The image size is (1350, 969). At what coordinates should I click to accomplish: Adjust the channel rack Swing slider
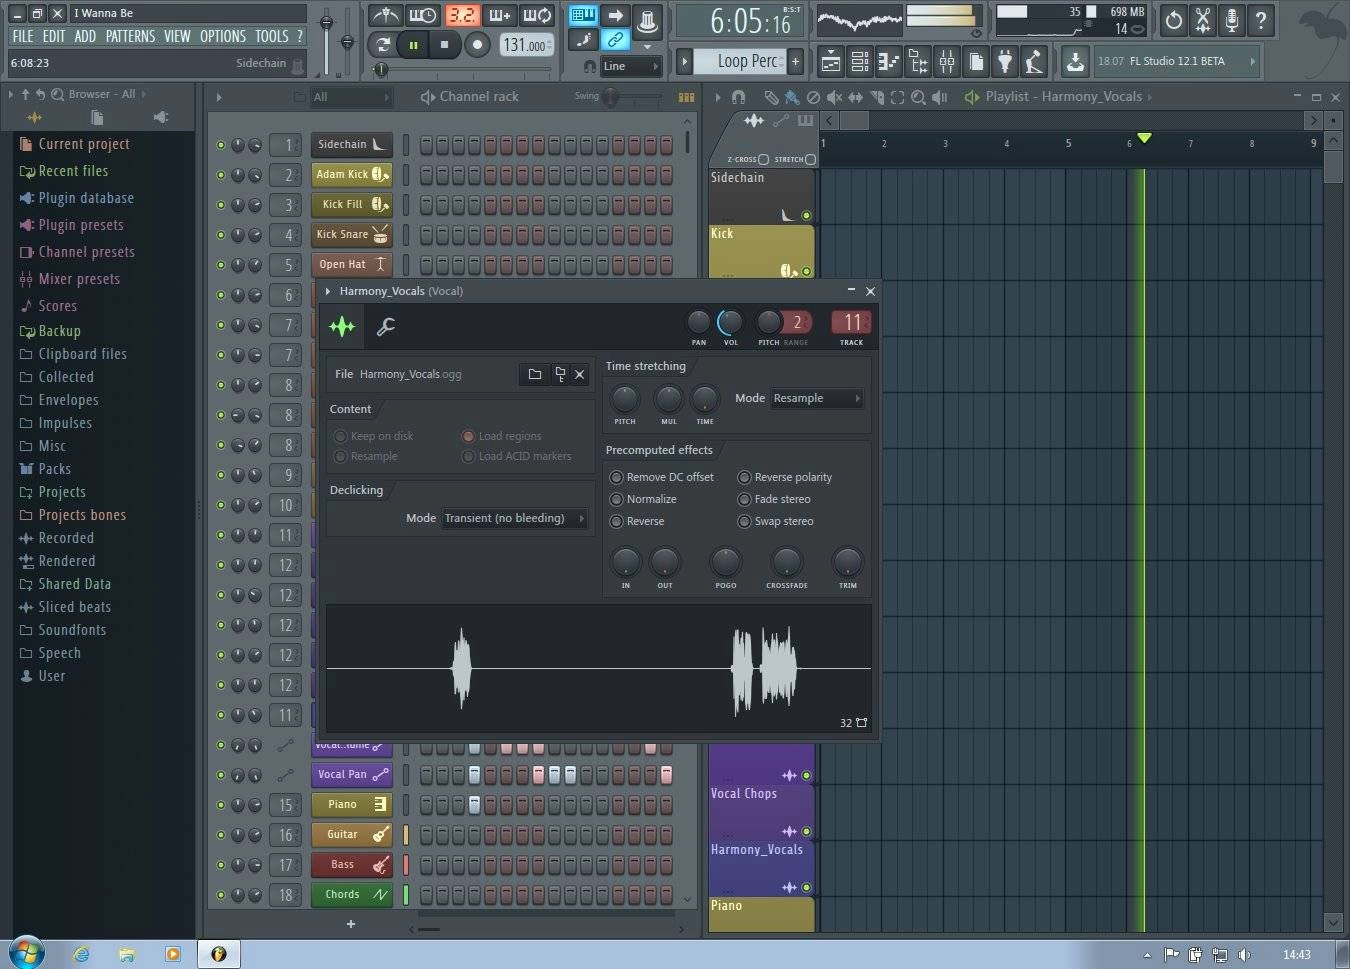coord(633,97)
